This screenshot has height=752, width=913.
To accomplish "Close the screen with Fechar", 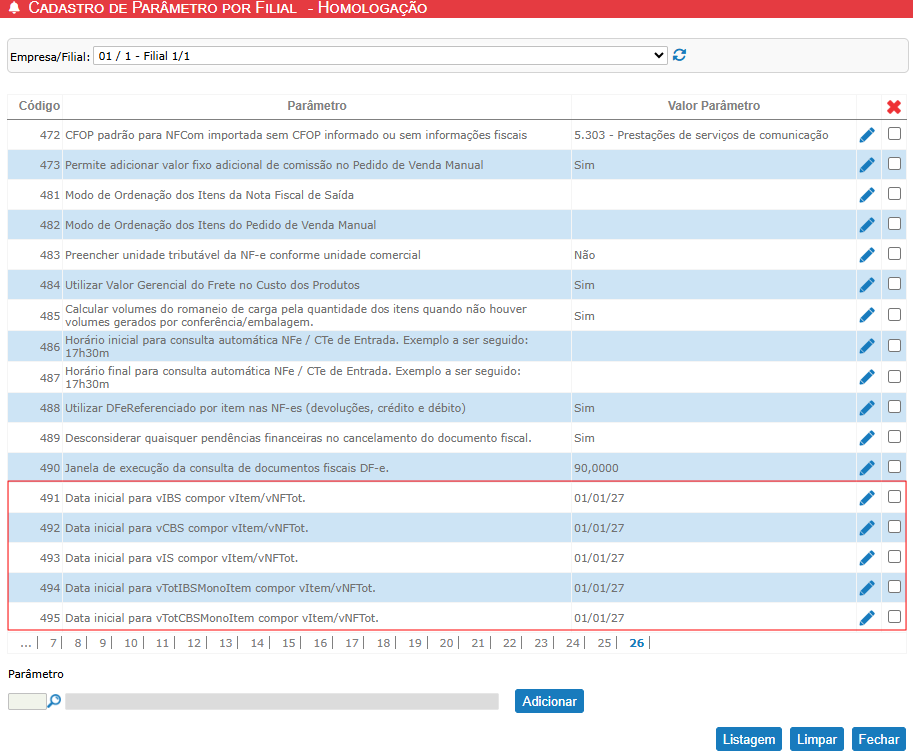I will click(879, 739).
